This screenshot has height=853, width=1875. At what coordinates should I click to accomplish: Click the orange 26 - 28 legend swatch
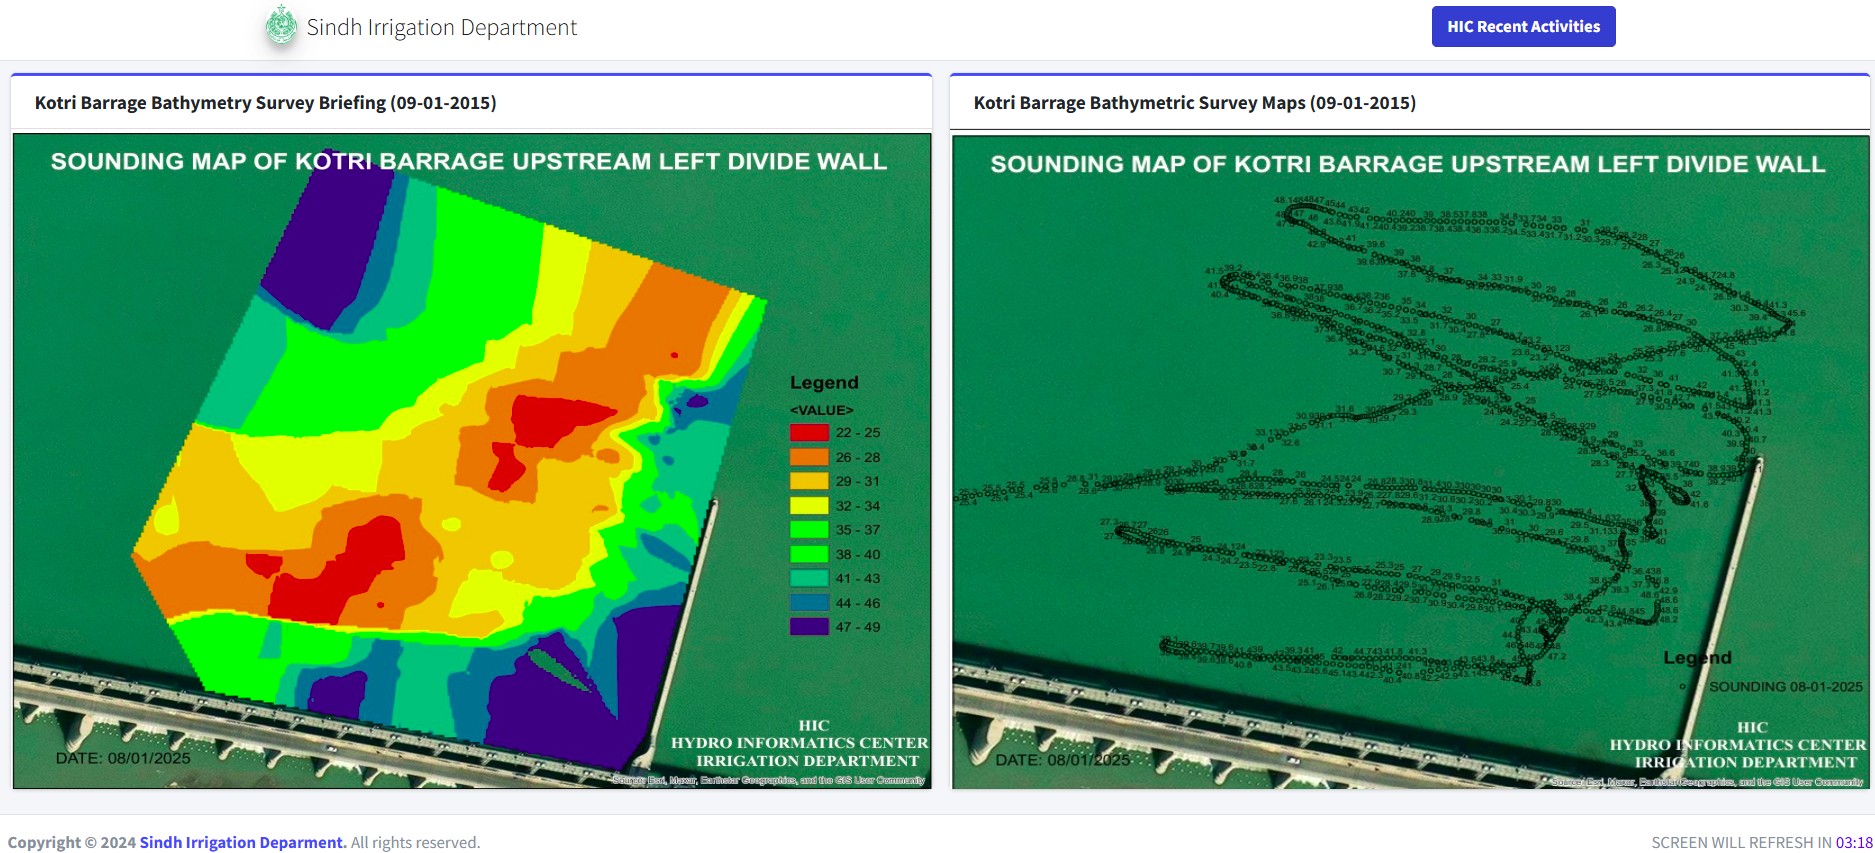[x=809, y=457]
